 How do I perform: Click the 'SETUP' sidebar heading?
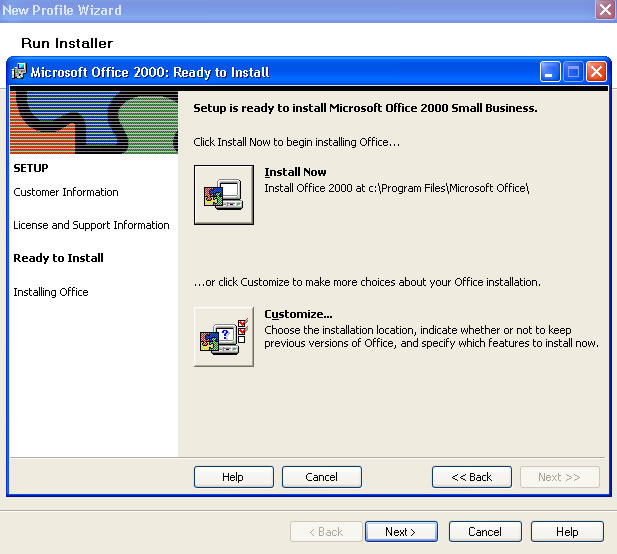pyautogui.click(x=31, y=168)
